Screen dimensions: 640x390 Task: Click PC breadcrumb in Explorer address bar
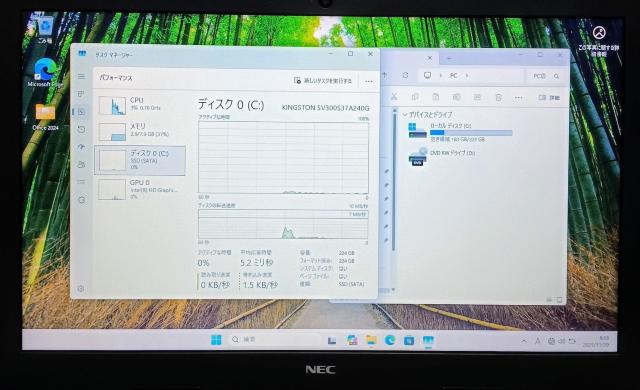[453, 76]
